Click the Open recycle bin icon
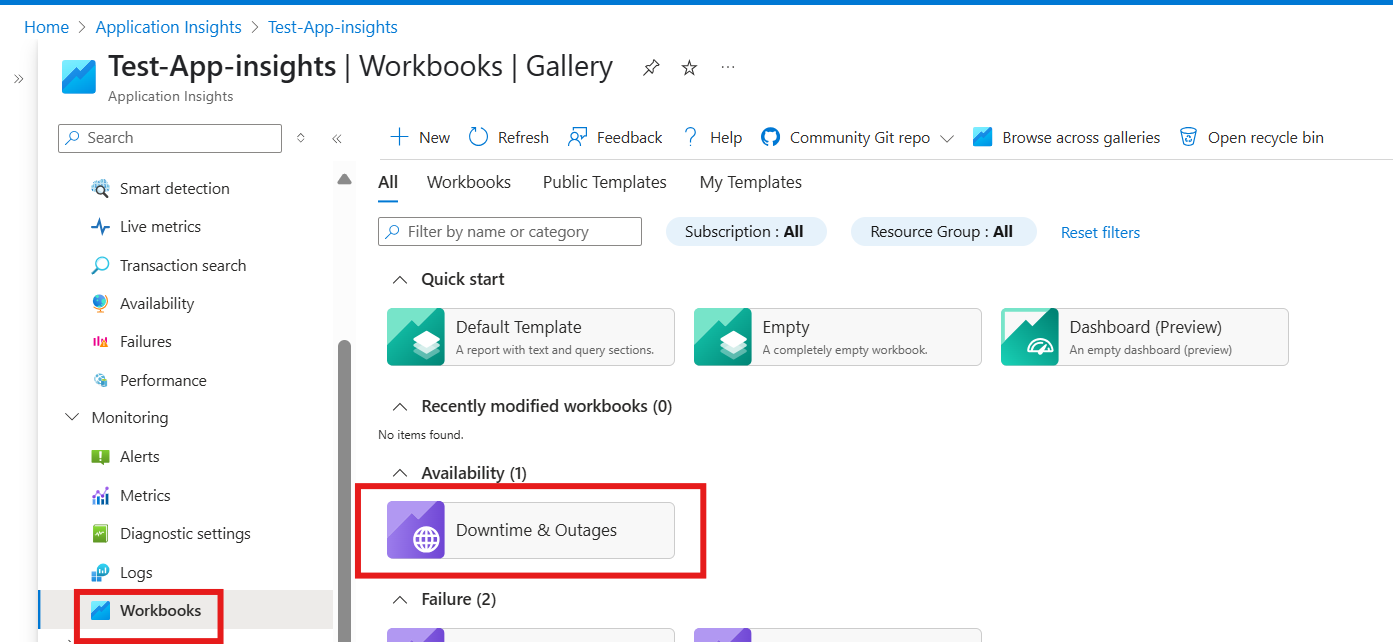The image size is (1393, 644). [1188, 137]
